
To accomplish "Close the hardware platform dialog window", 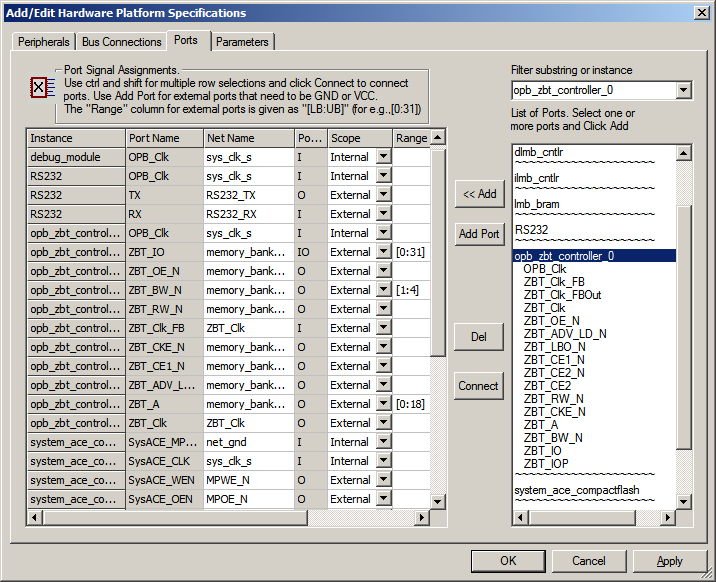I will 700,13.
